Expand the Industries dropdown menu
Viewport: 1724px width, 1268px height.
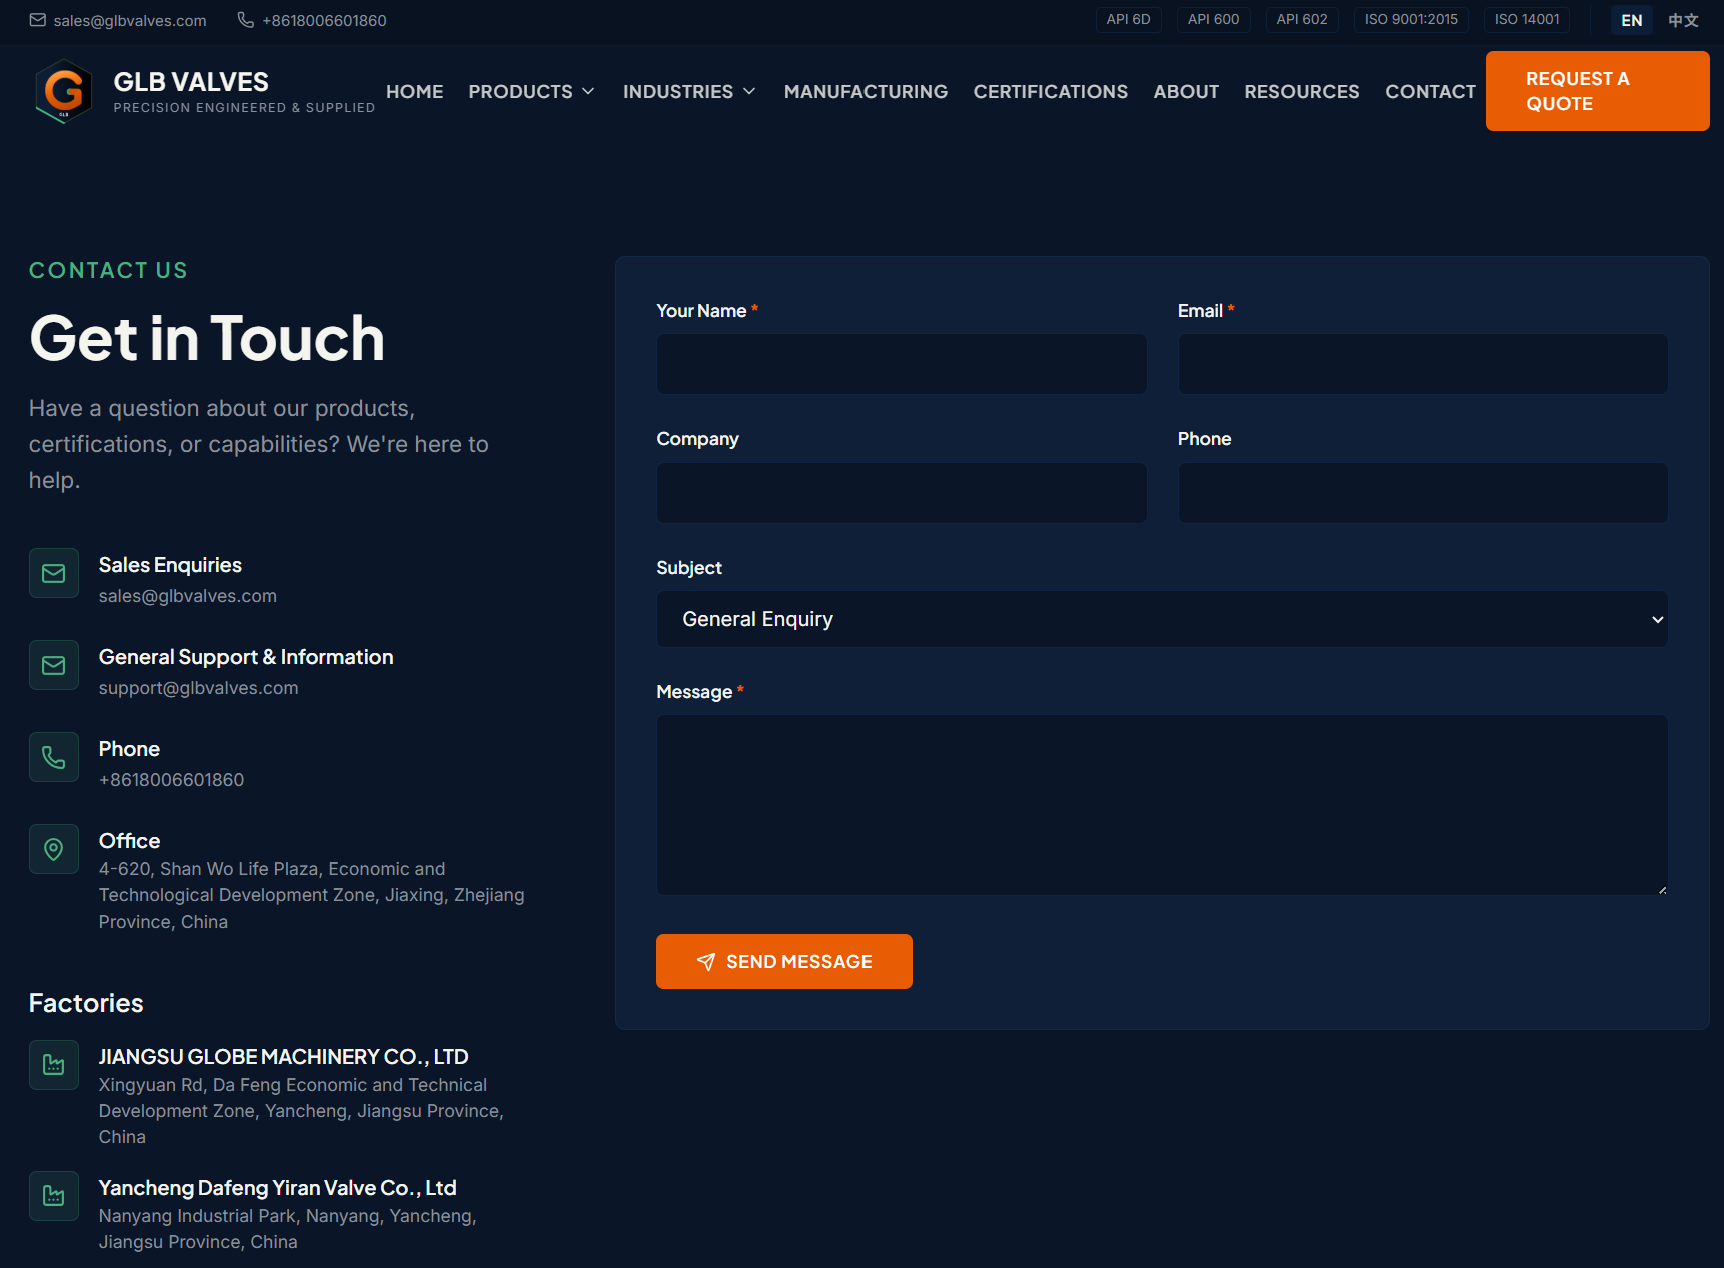[689, 91]
